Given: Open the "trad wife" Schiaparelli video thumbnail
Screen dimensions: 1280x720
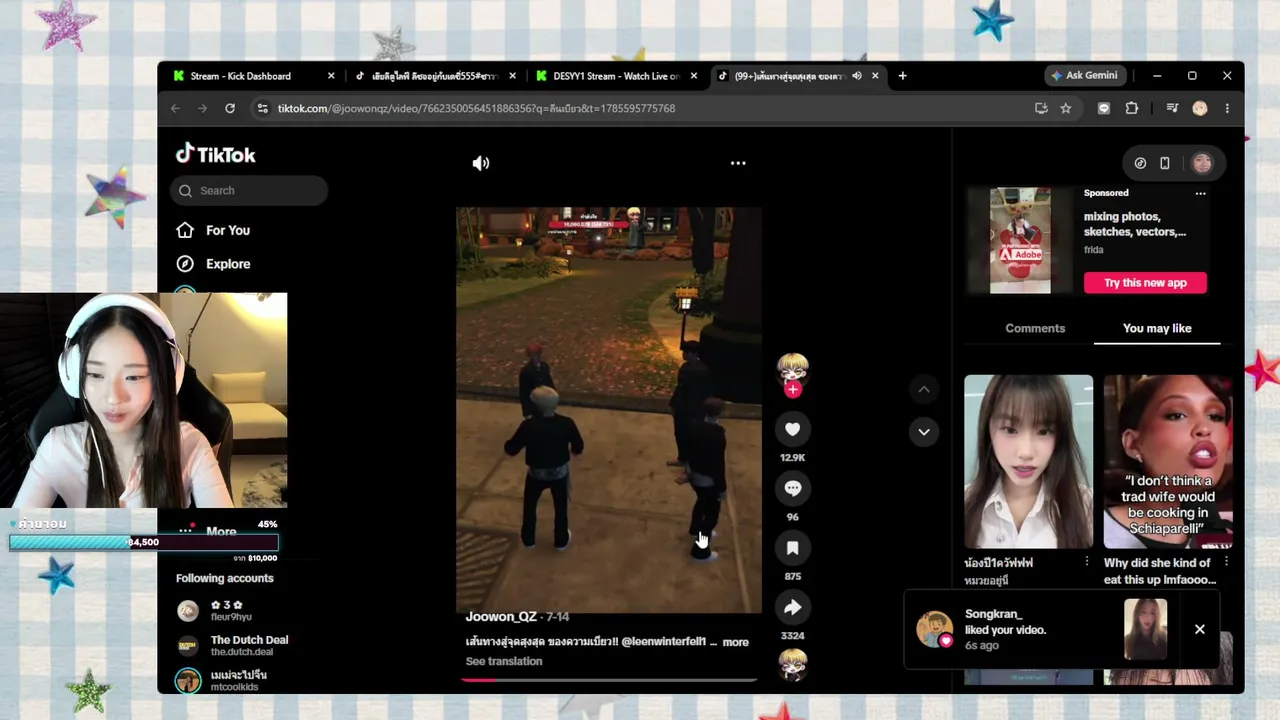Looking at the screenshot, I should point(1168,462).
